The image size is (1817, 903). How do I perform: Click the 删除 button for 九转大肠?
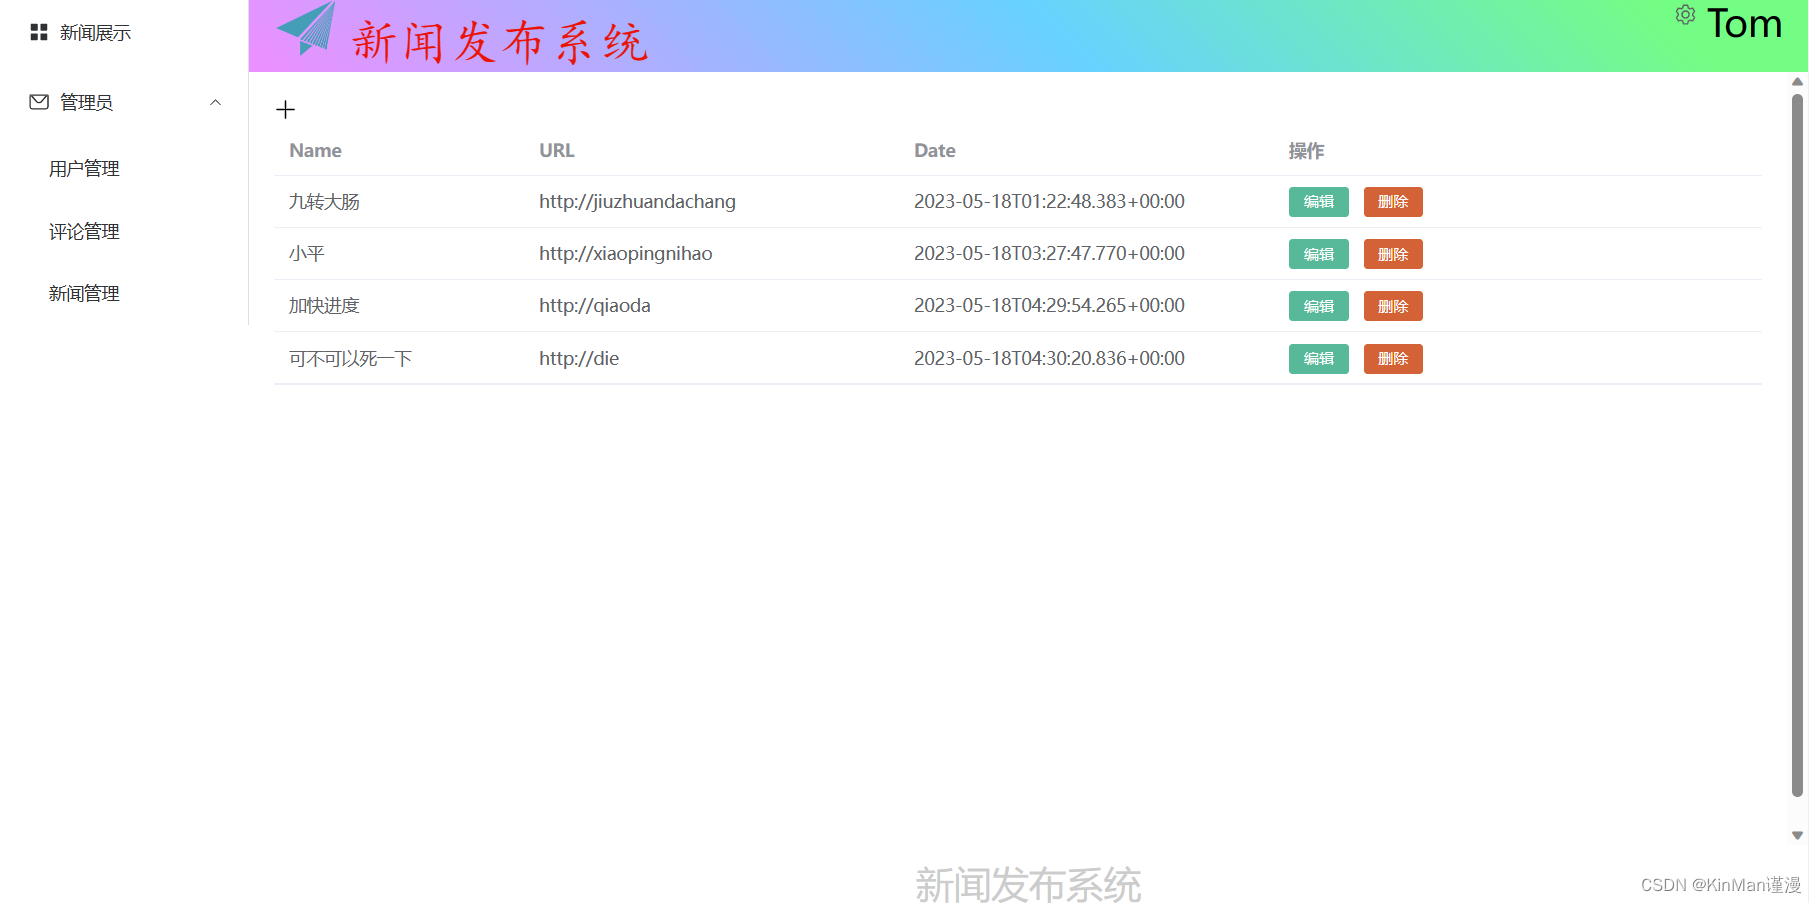point(1392,201)
